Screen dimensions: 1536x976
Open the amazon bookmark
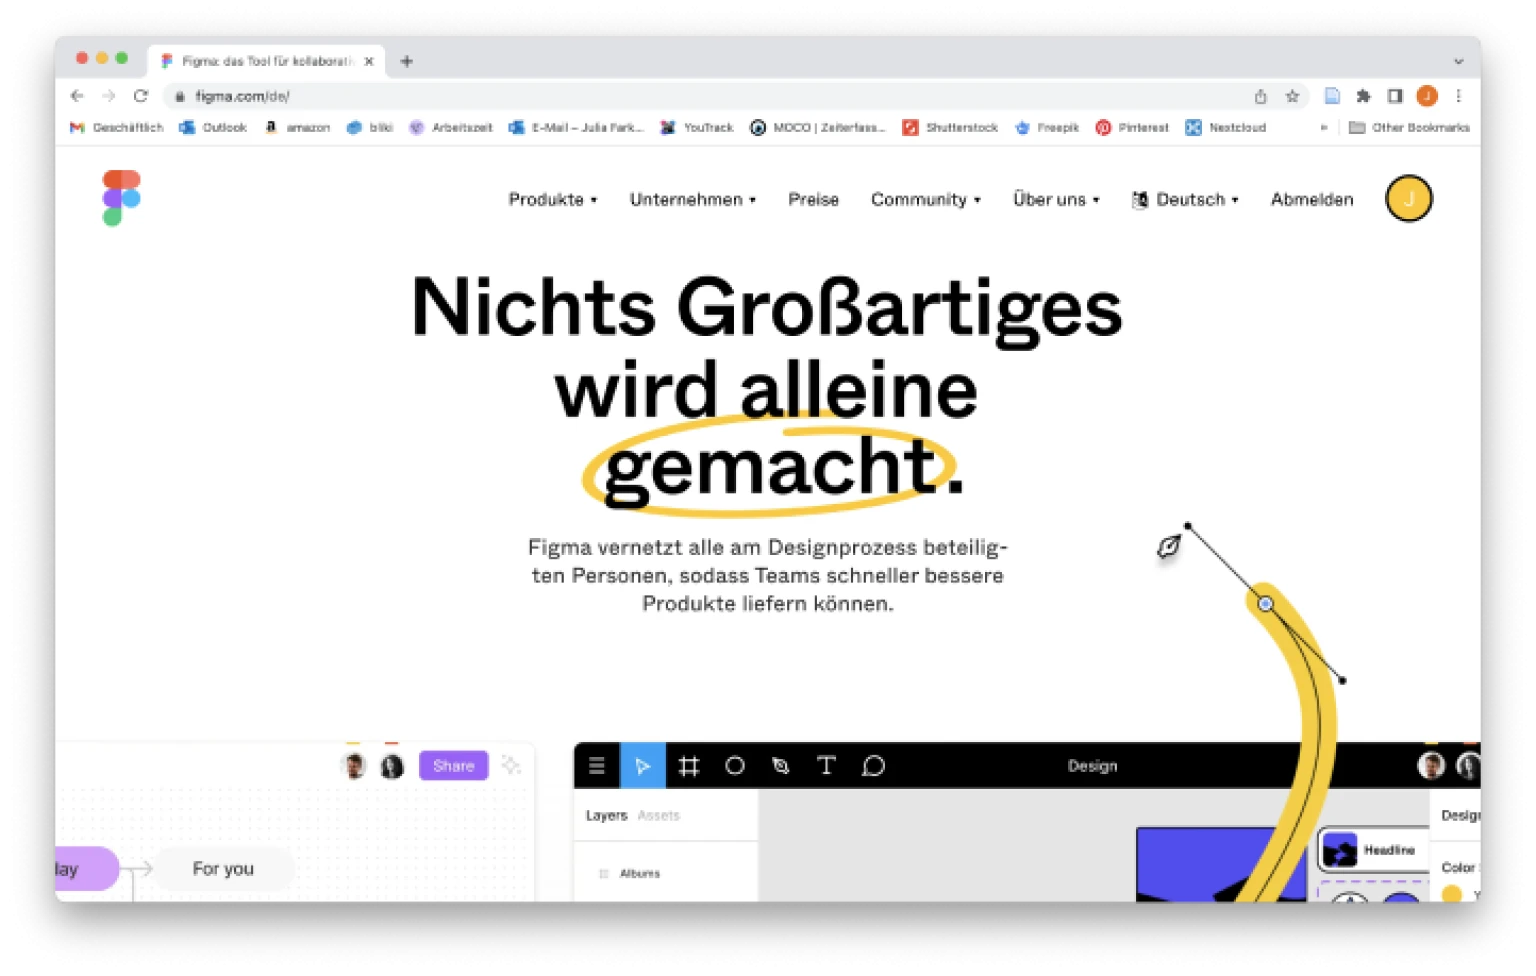[x=297, y=128]
